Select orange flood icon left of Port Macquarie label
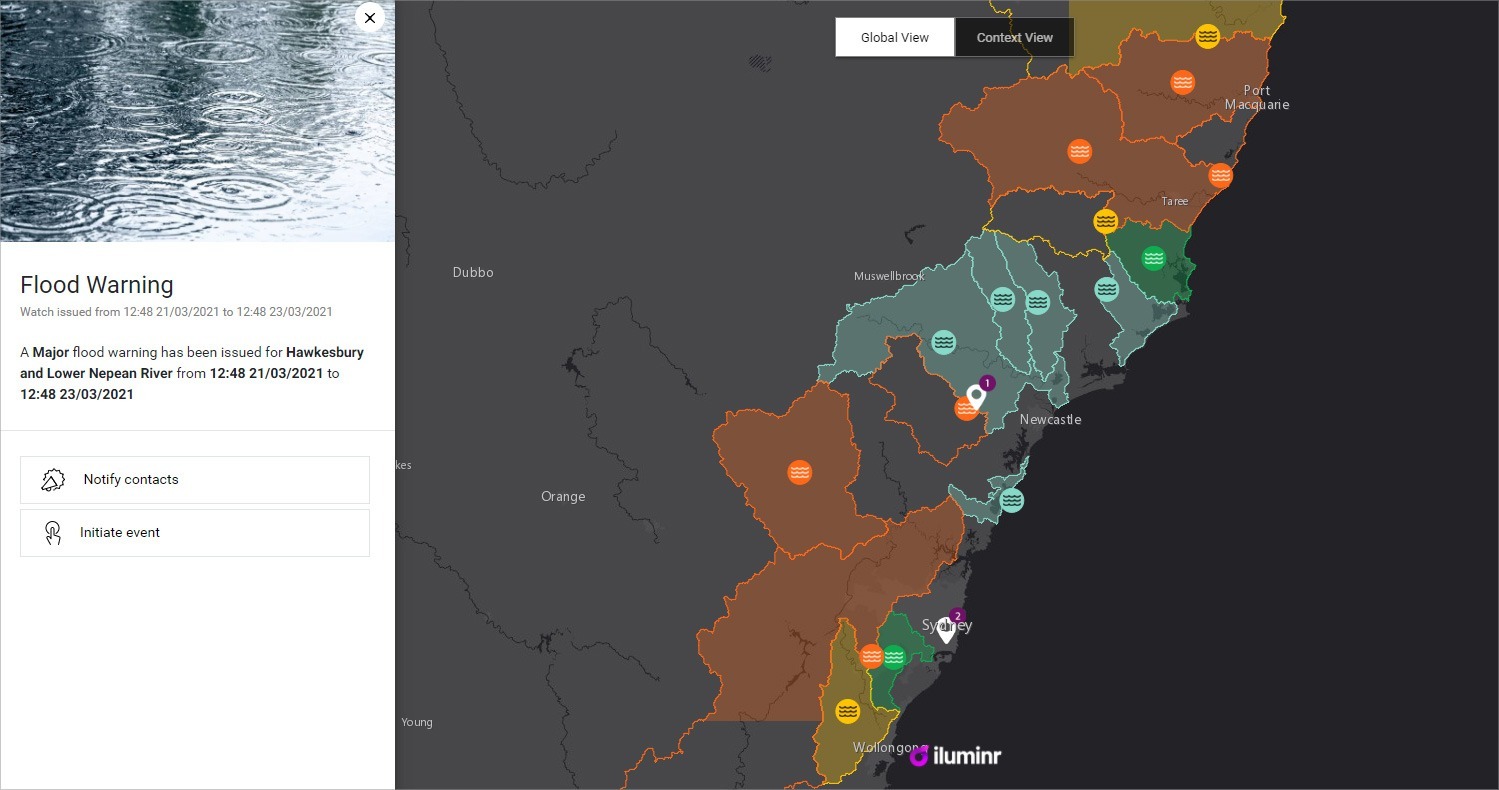The image size is (1499, 790). (1183, 83)
